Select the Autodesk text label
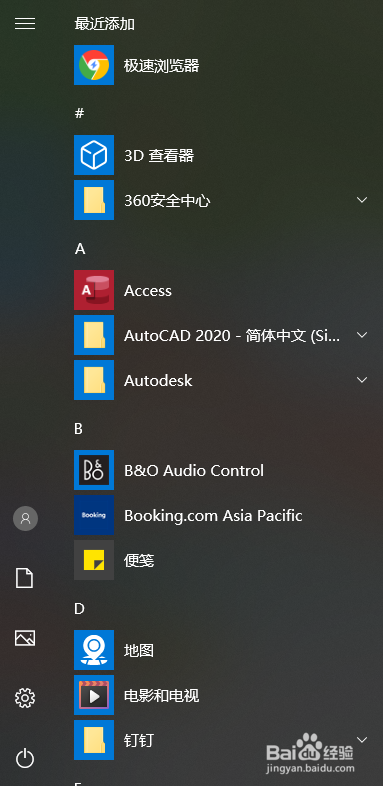Viewport: 383px width, 786px height. 158,380
